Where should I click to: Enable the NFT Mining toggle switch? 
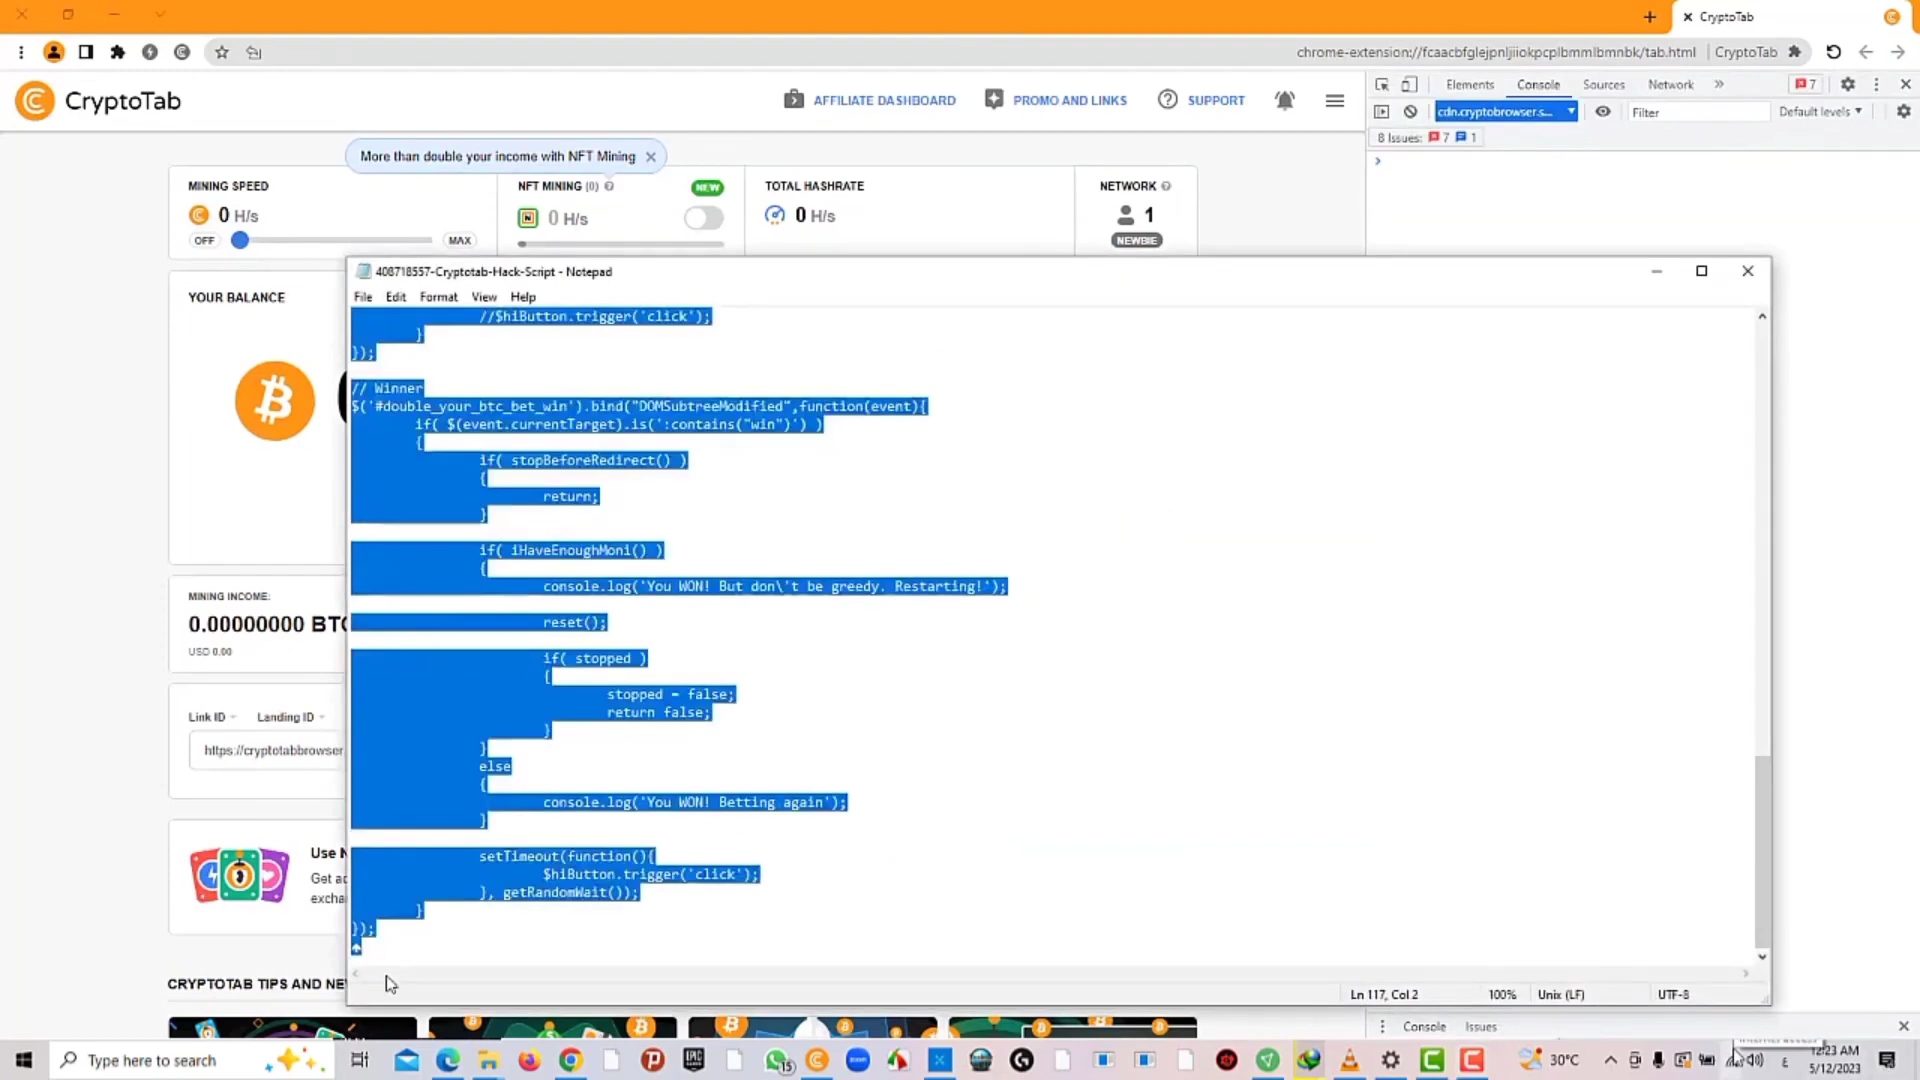[x=703, y=218]
